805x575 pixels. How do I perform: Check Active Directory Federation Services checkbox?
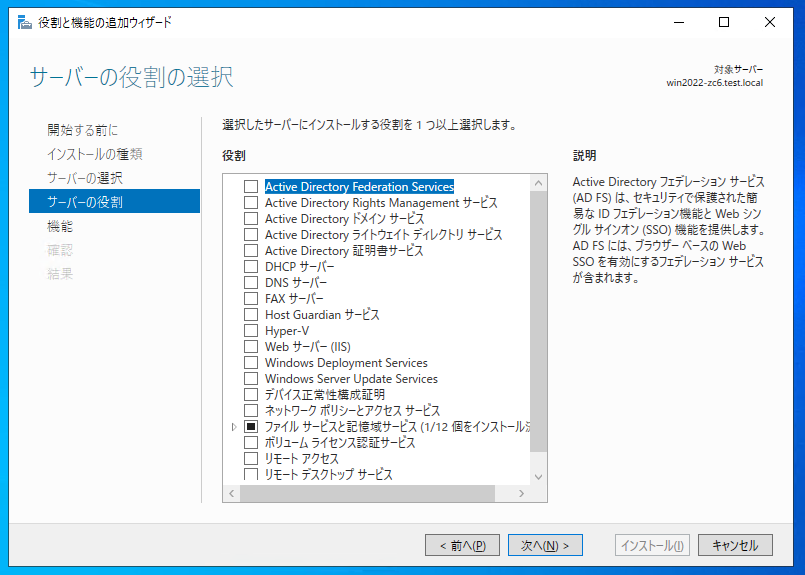point(251,186)
